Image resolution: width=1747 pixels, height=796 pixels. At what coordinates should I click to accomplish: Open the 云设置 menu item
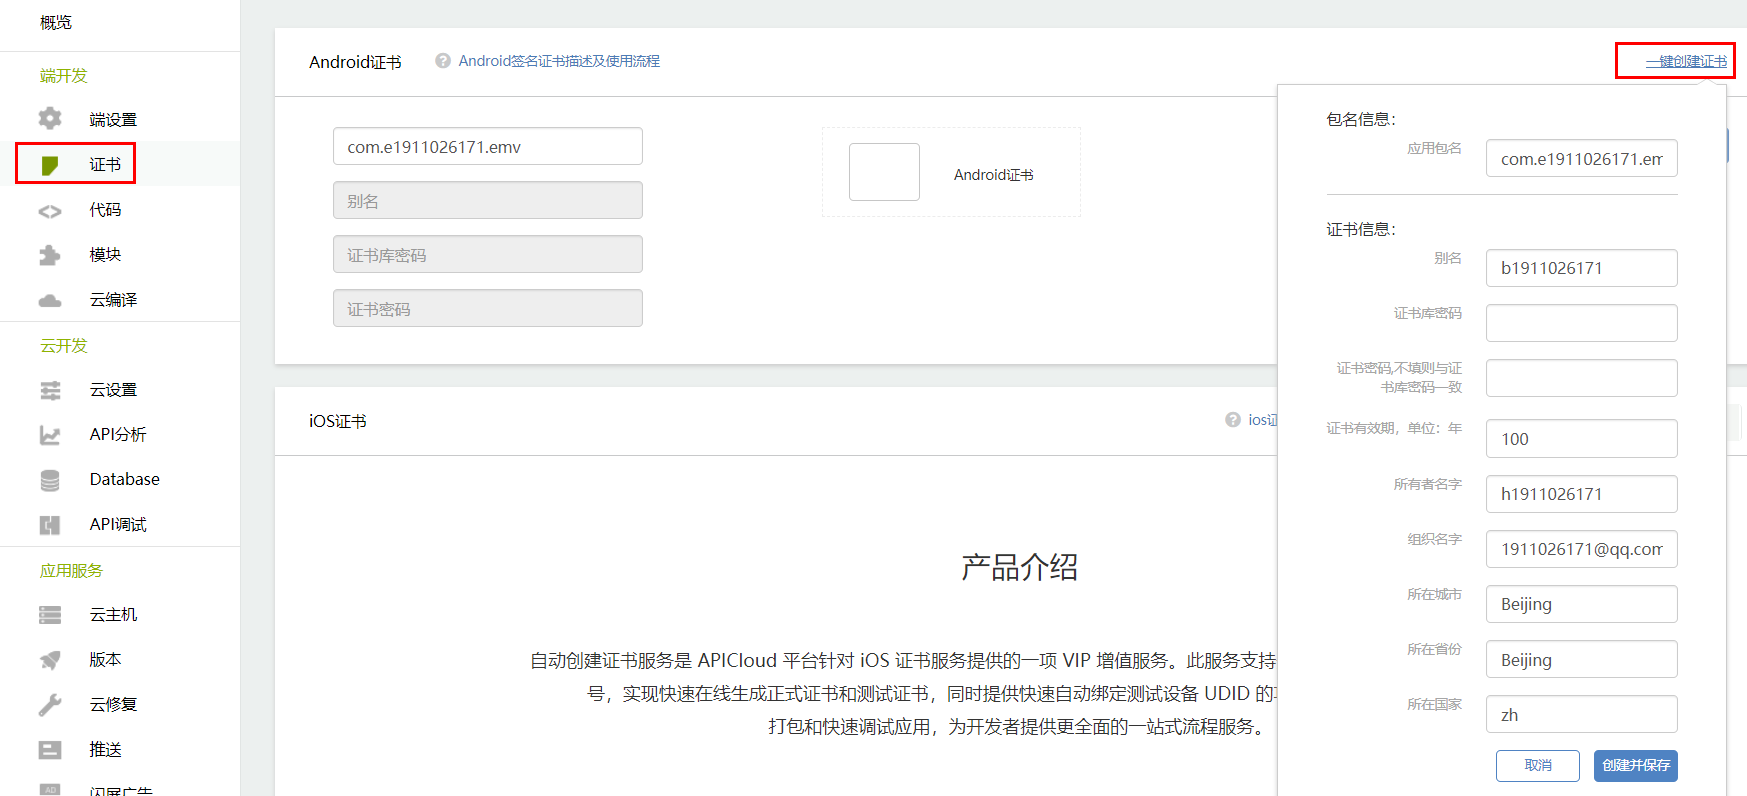point(113,390)
